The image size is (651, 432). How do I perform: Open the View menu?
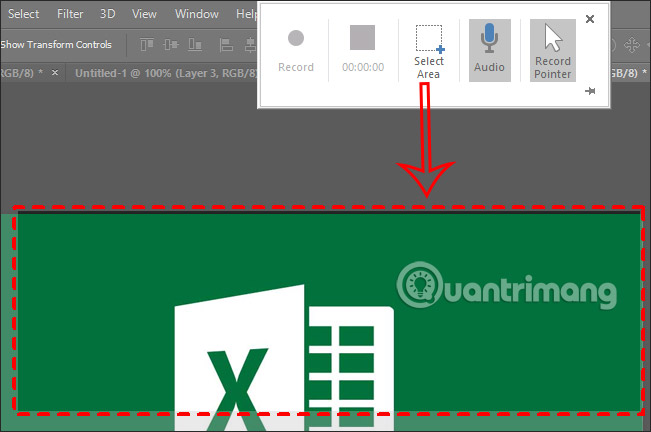coord(144,14)
